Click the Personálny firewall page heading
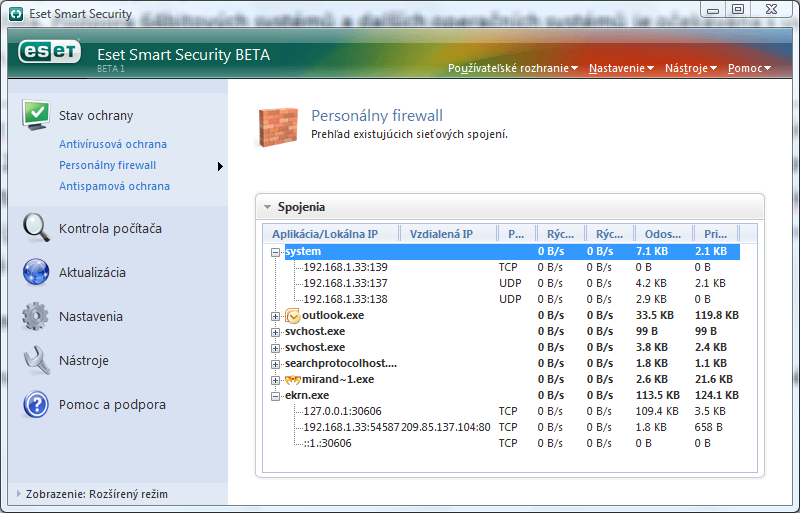This screenshot has width=800, height=513. (x=377, y=116)
